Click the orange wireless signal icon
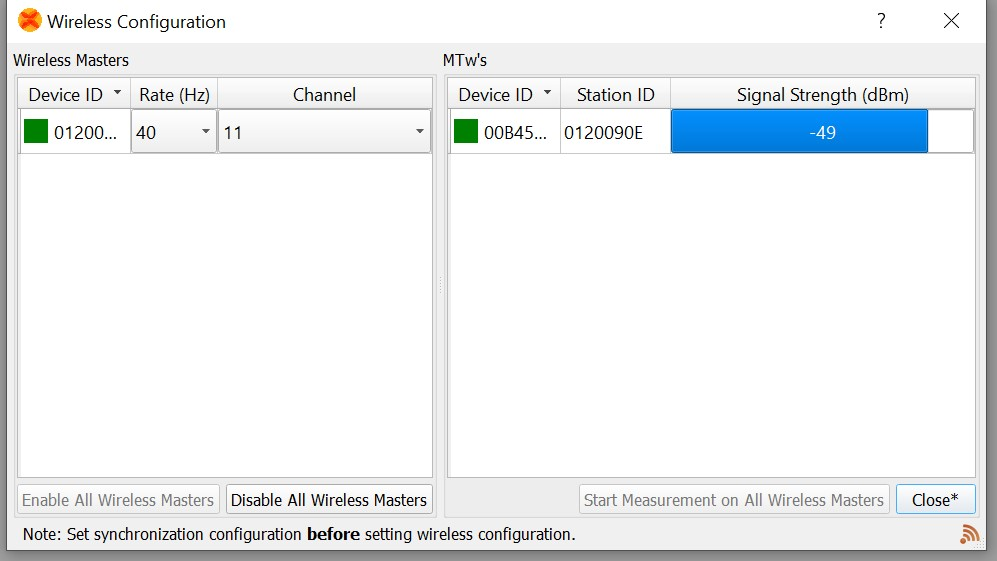The image size is (997, 561). (968, 534)
